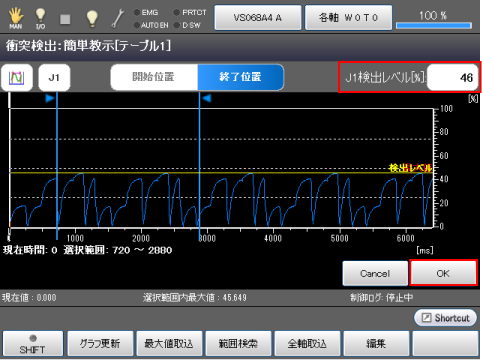
Task: Select the start marker blue arrow
Action: click(50, 98)
